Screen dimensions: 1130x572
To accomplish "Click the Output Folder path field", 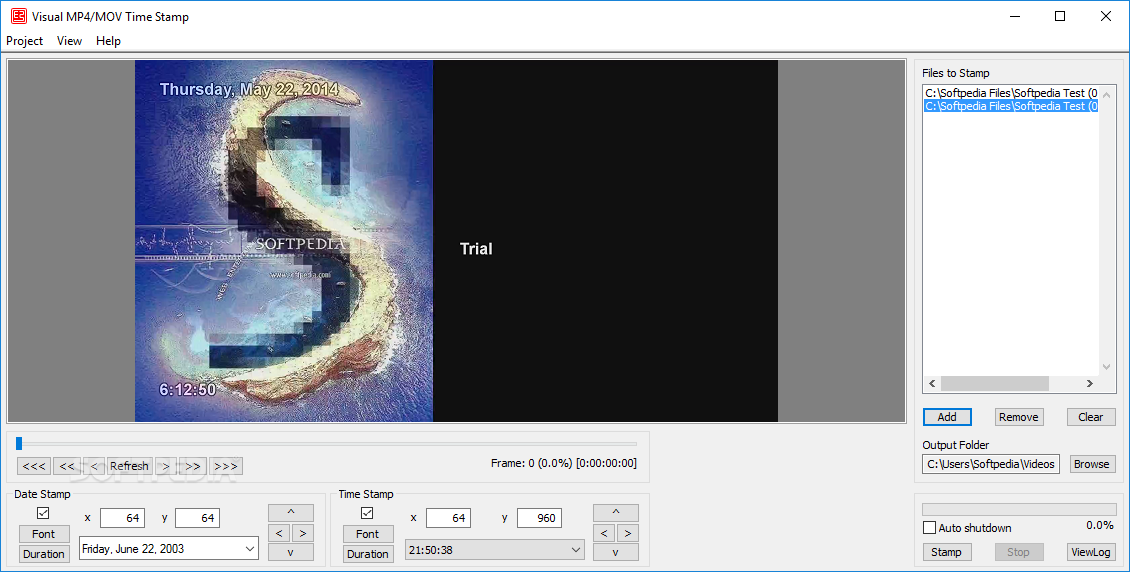I will coord(991,464).
